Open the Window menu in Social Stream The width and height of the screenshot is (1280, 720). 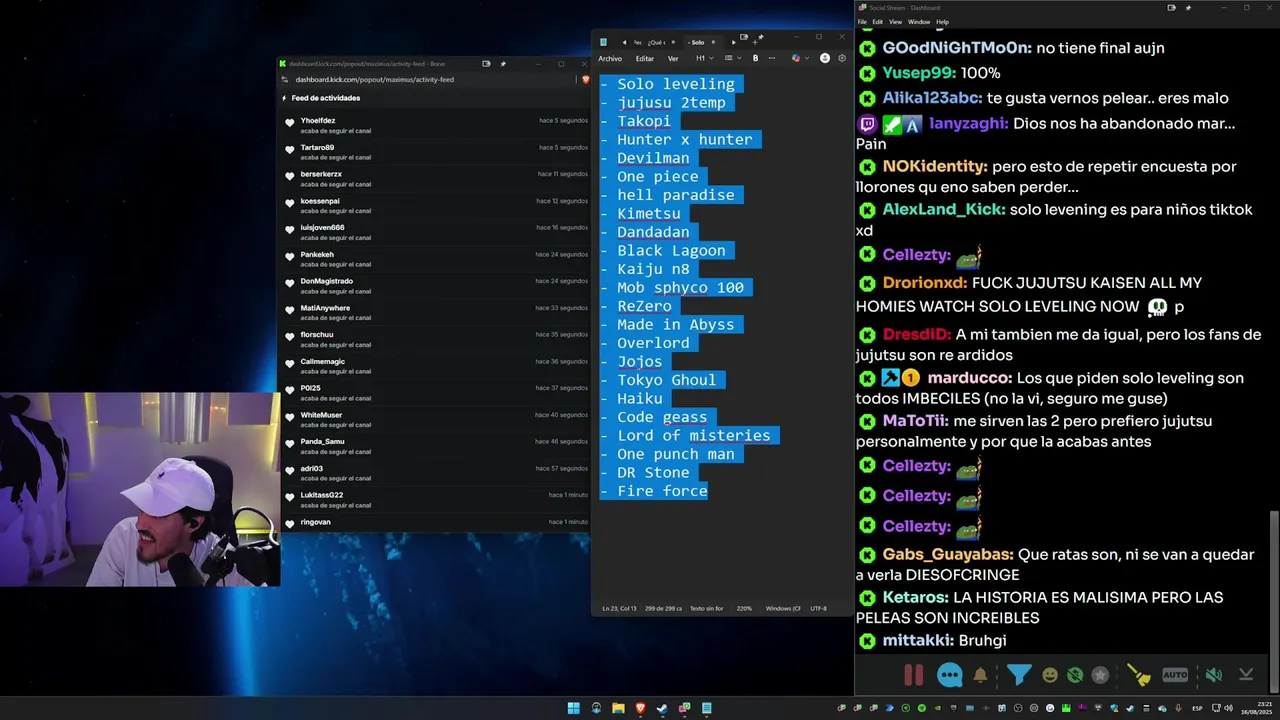918,22
